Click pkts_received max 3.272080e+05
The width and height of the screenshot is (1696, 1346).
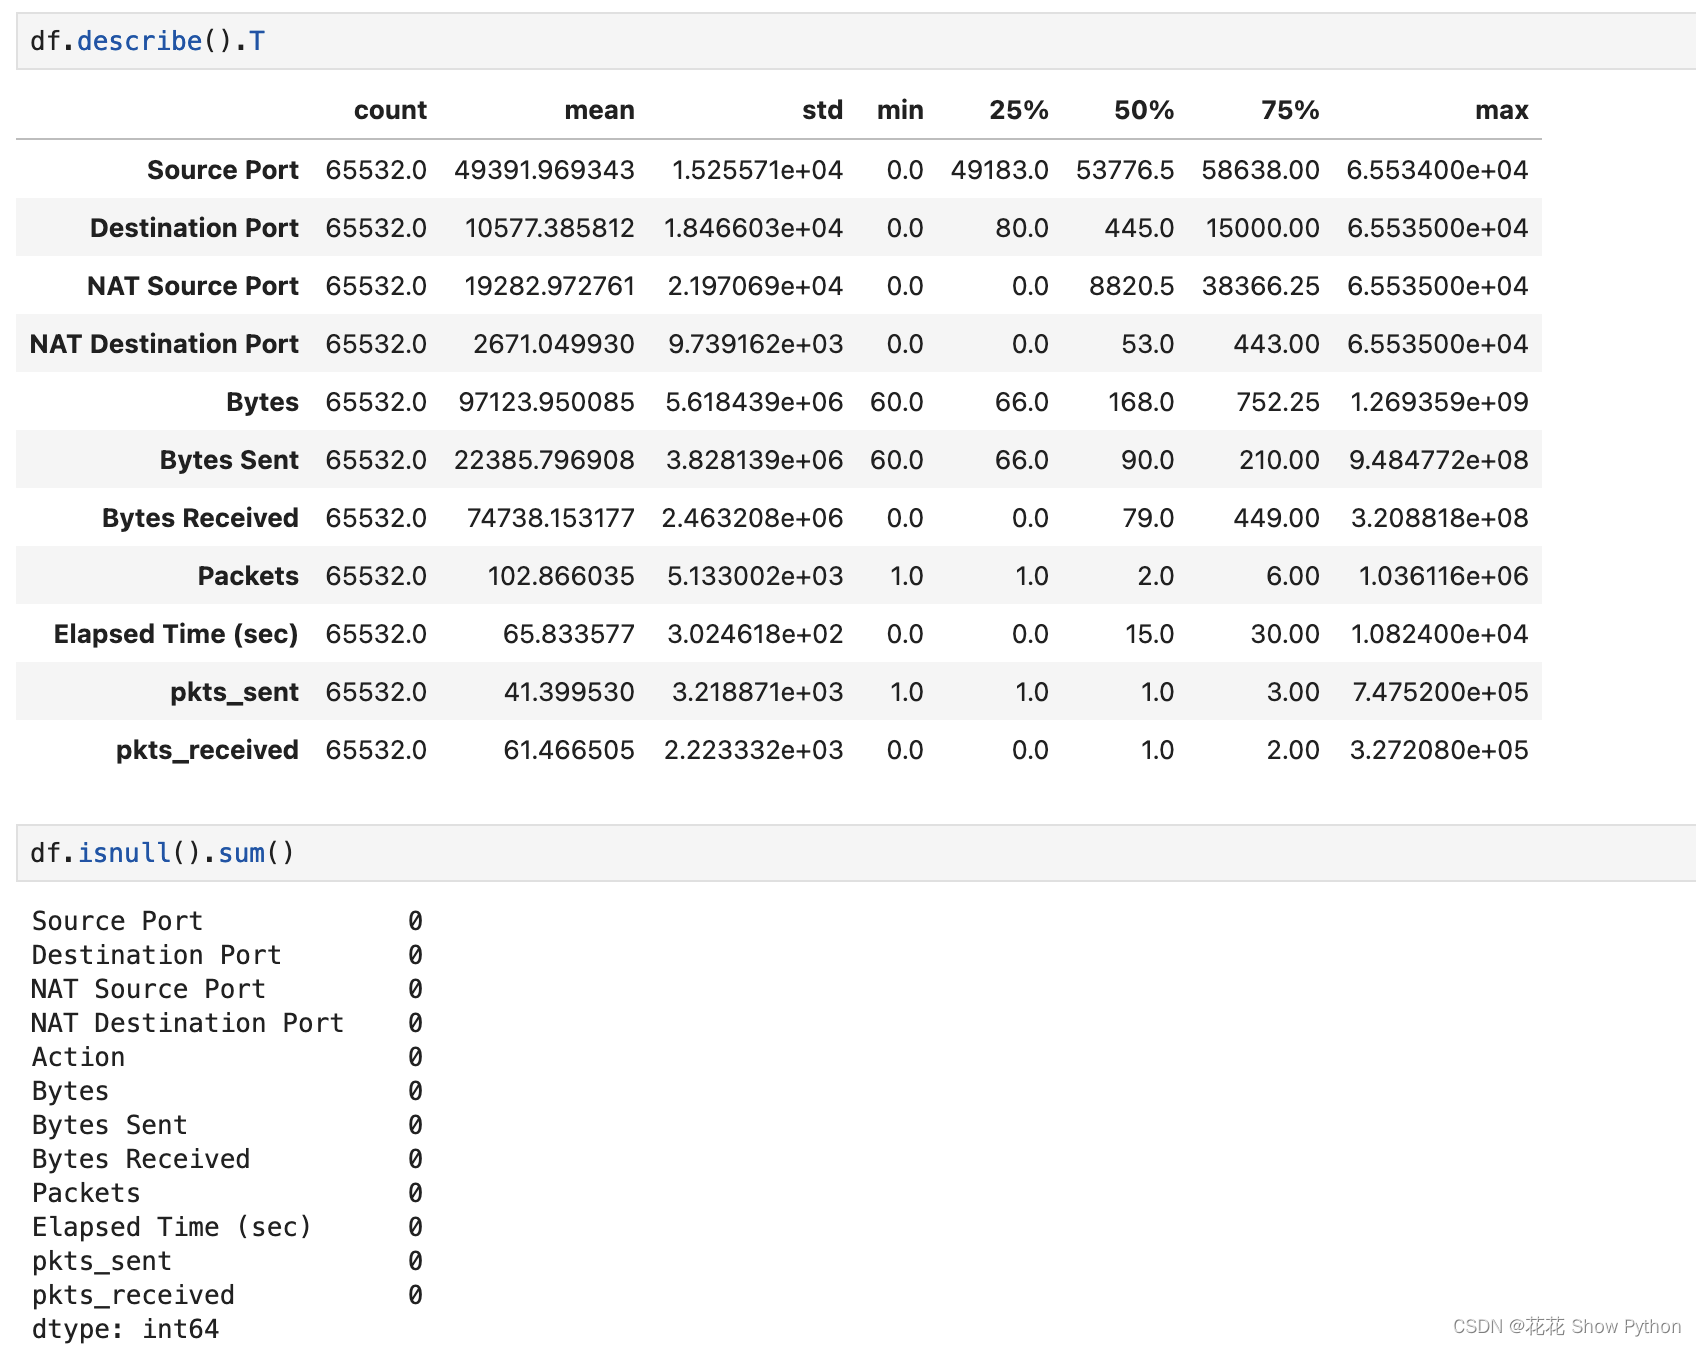(x=1439, y=750)
